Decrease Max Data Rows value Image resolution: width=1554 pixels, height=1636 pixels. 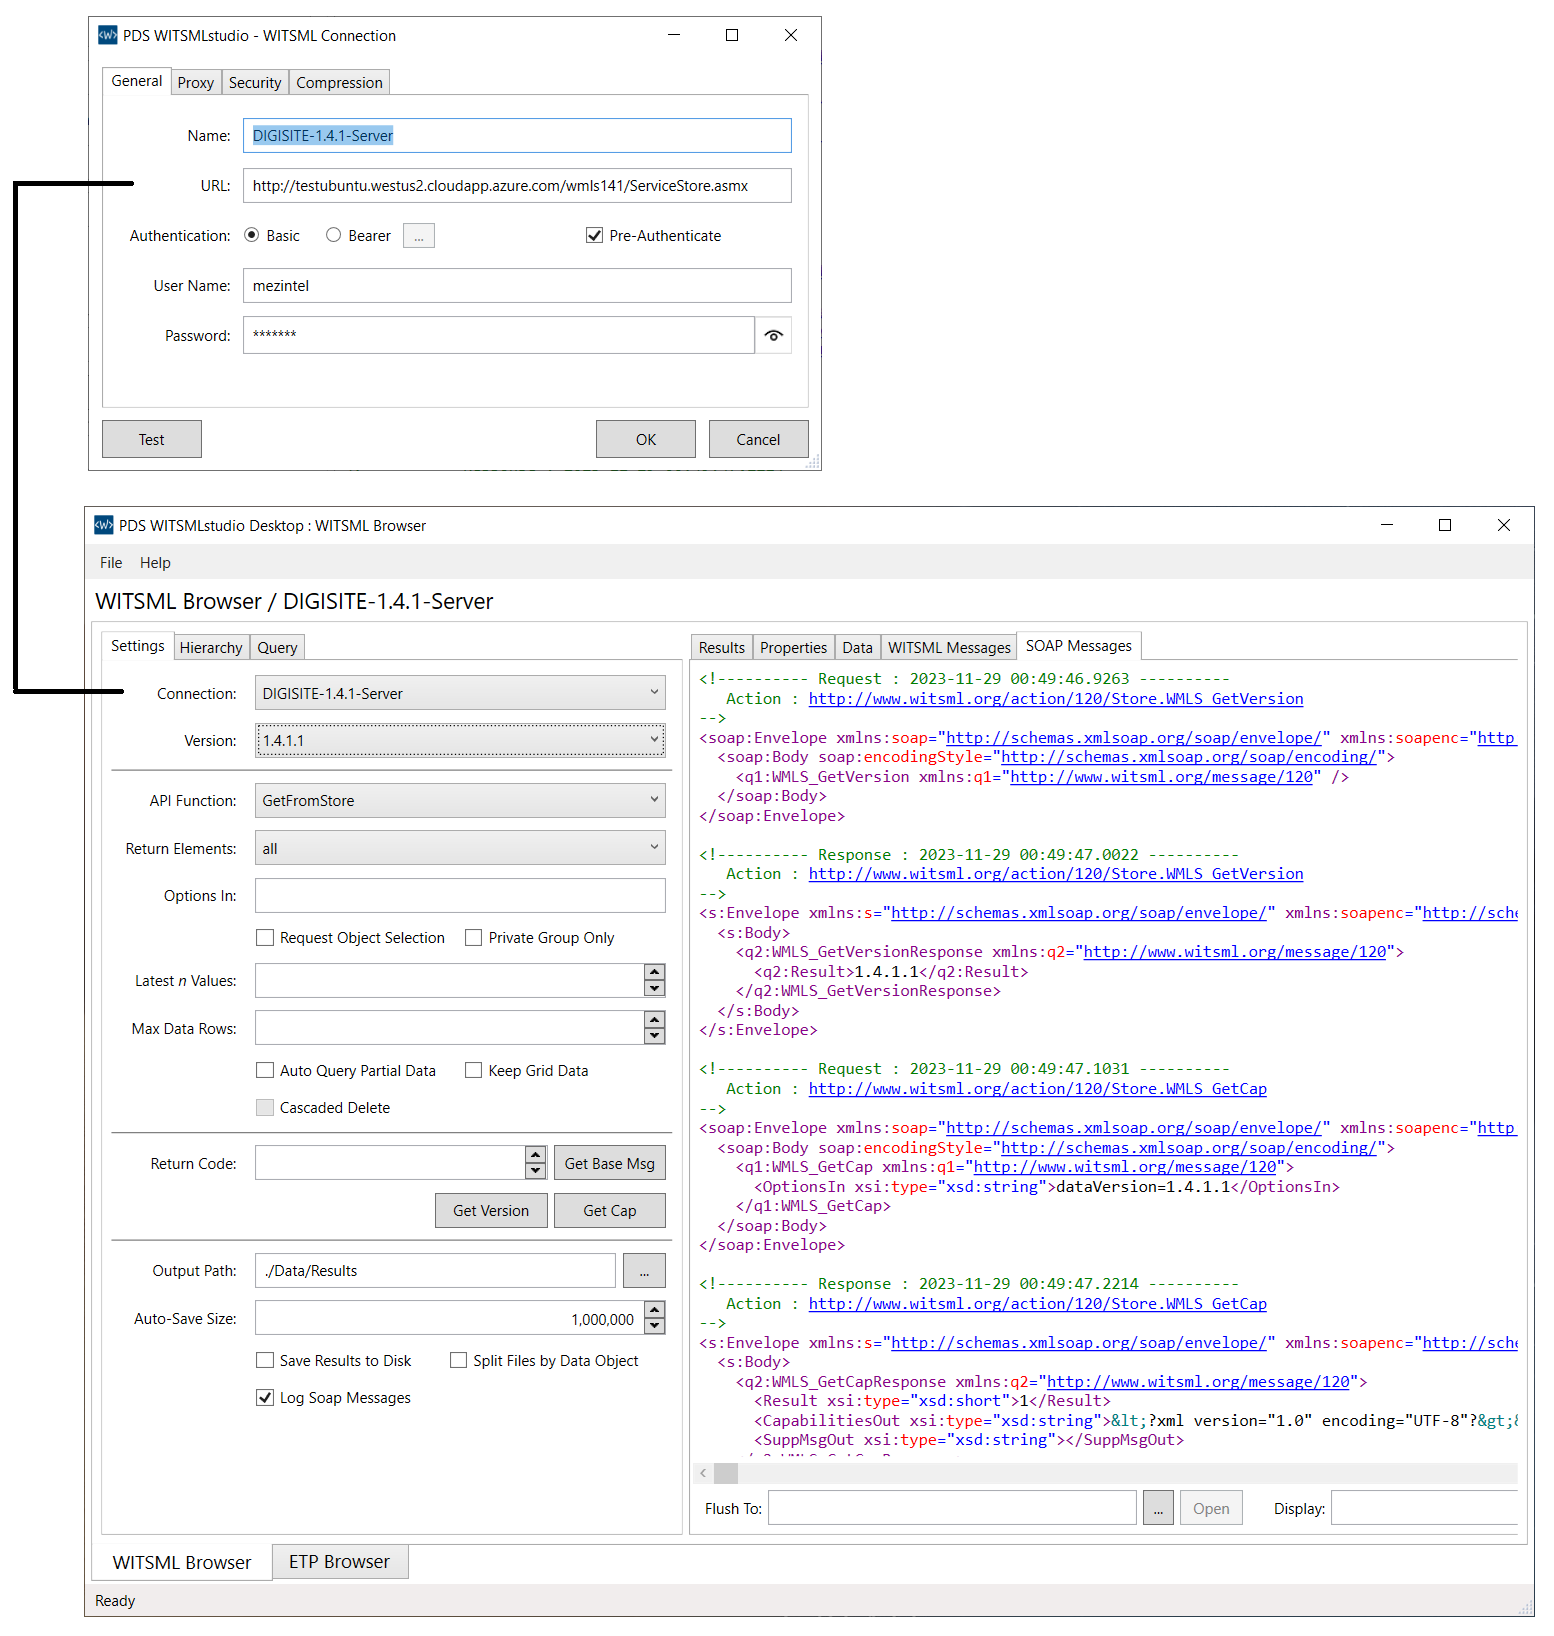pyautogui.click(x=655, y=1036)
